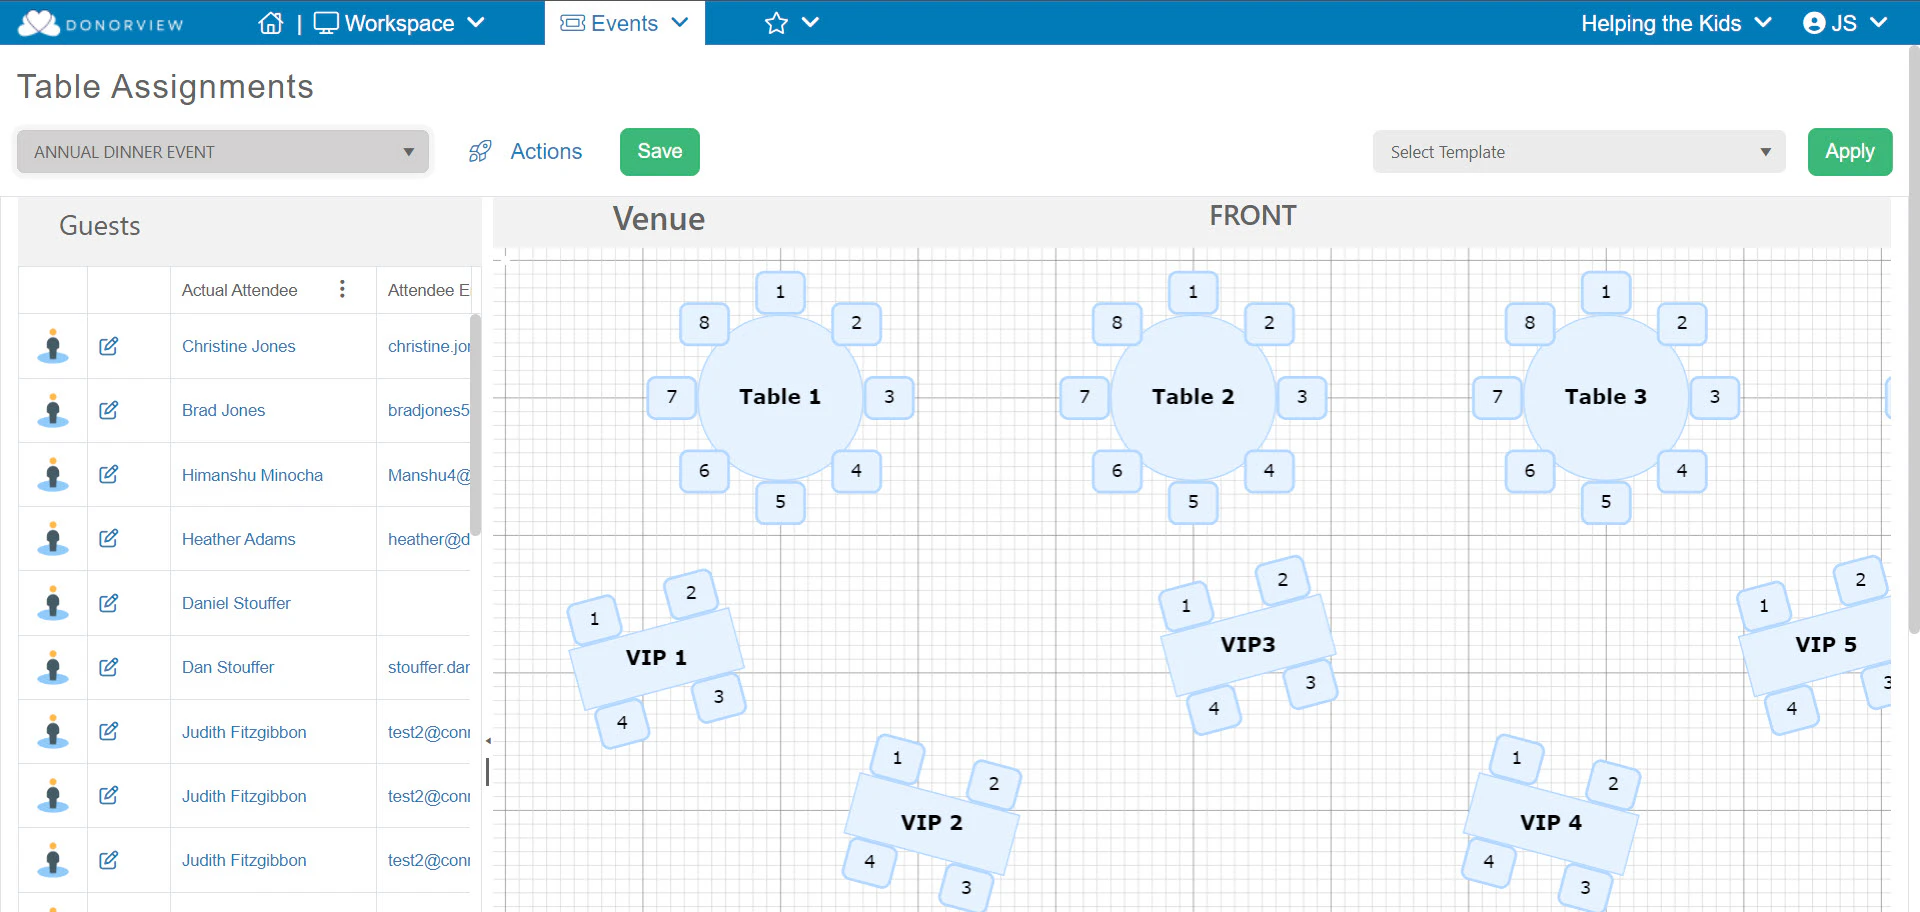
Task: Click the Home icon in top navigation
Action: (x=270, y=22)
